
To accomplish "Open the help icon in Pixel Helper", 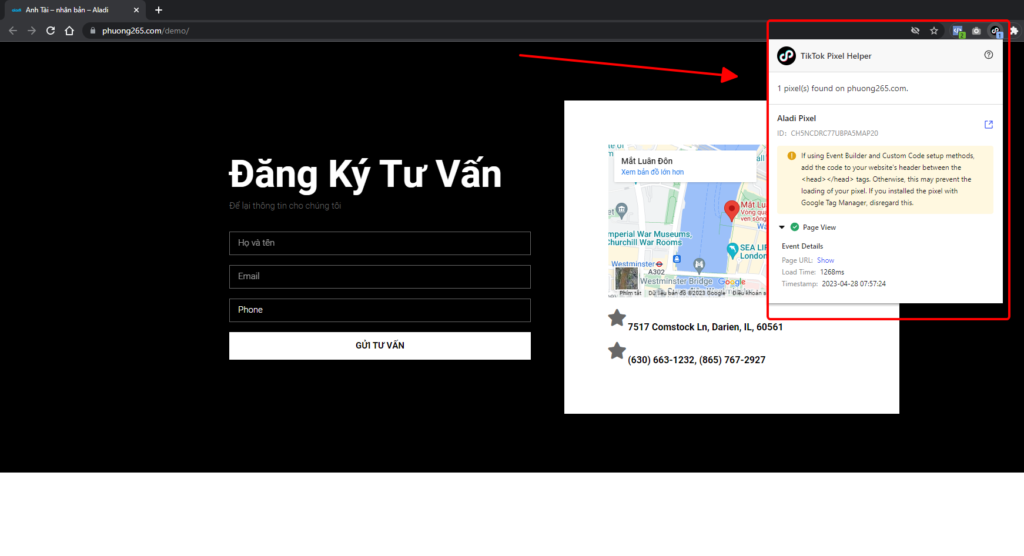I will click(988, 56).
